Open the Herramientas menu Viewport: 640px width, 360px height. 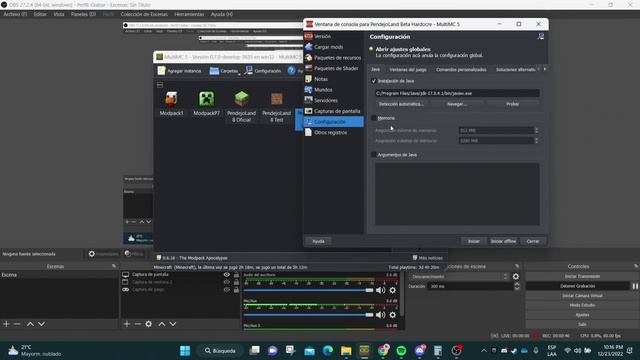tap(189, 14)
